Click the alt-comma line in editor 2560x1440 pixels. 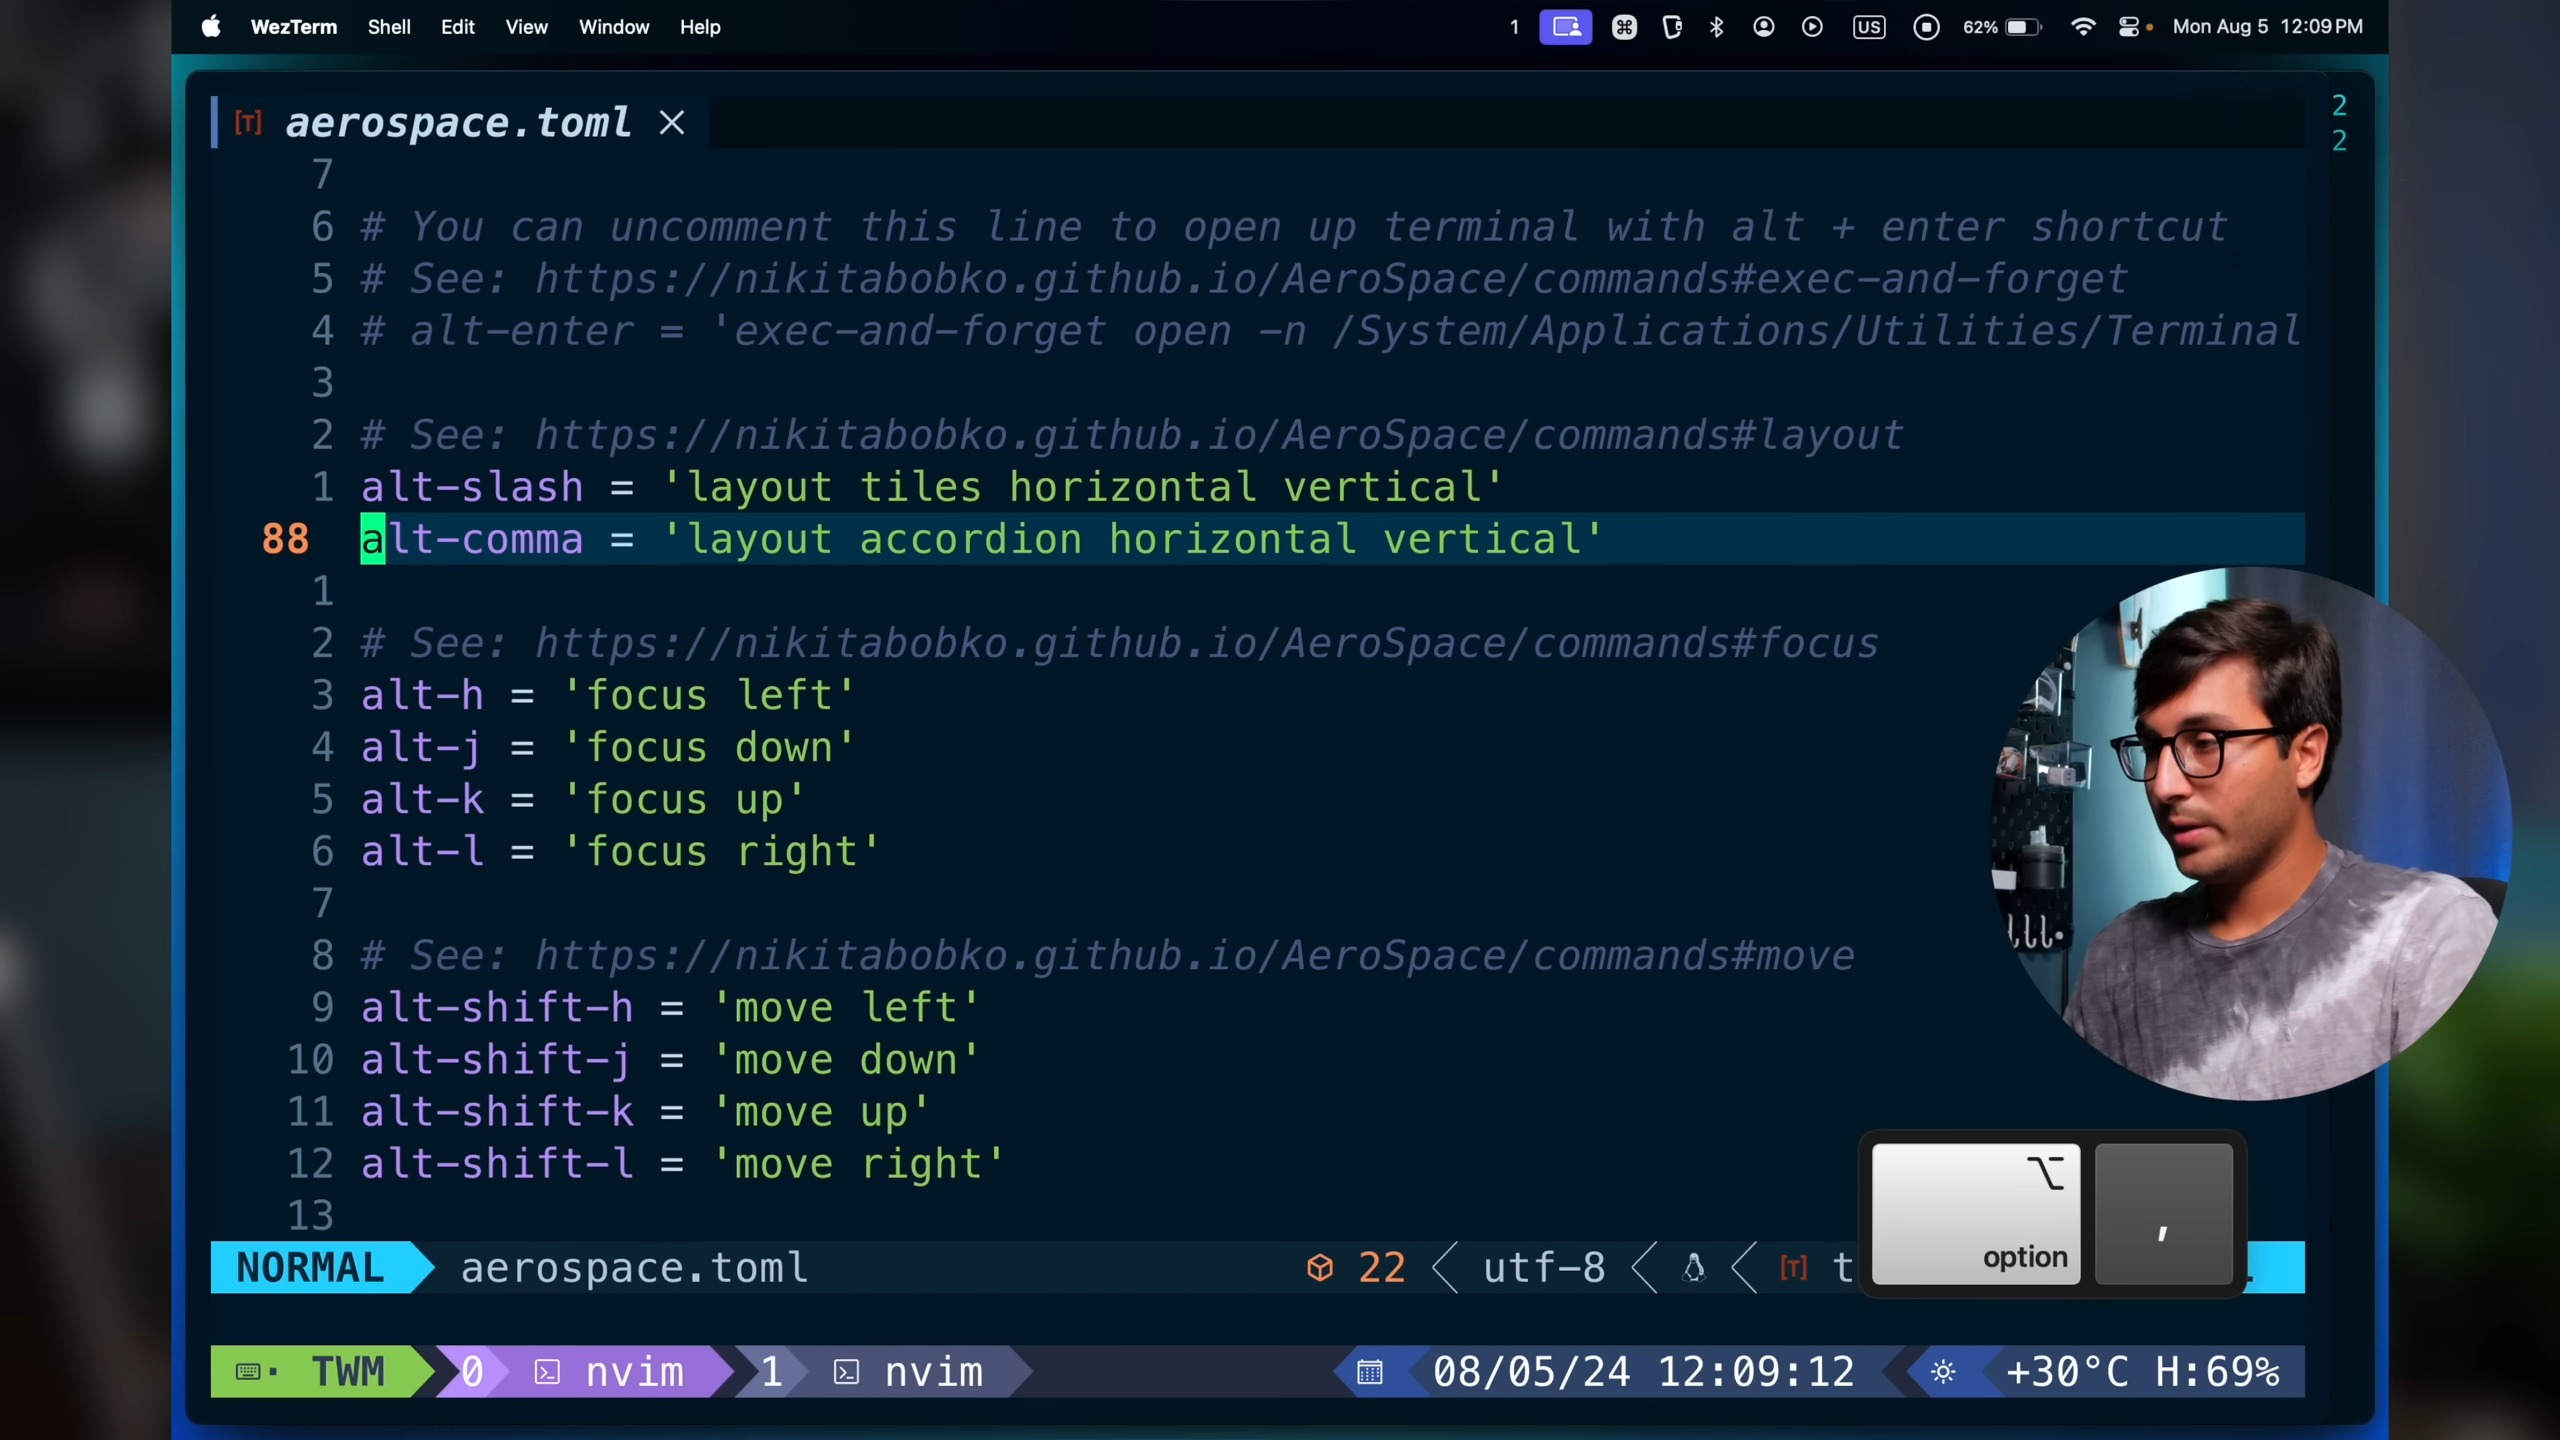point(980,539)
